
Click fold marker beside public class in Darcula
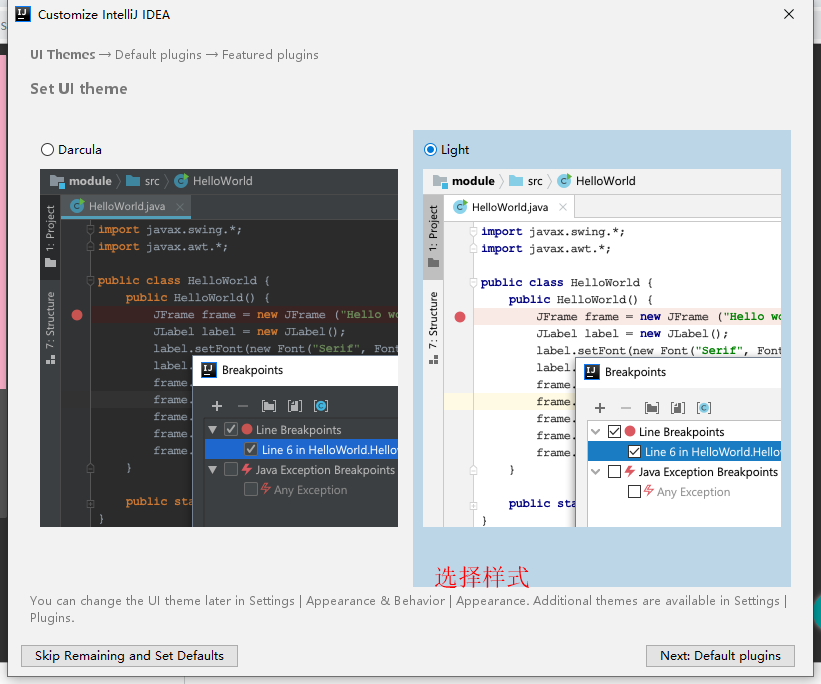point(90,280)
